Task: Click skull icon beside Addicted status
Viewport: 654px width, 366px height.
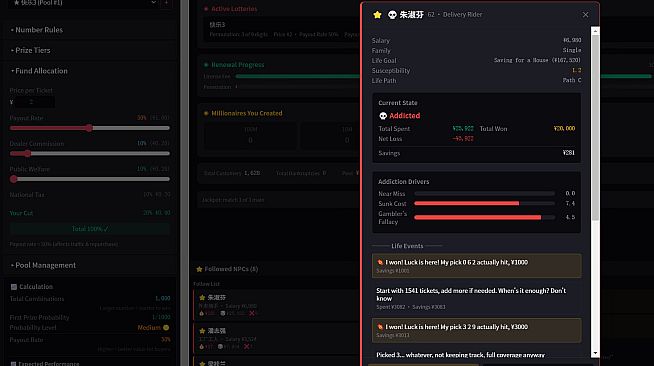Action: [x=383, y=115]
